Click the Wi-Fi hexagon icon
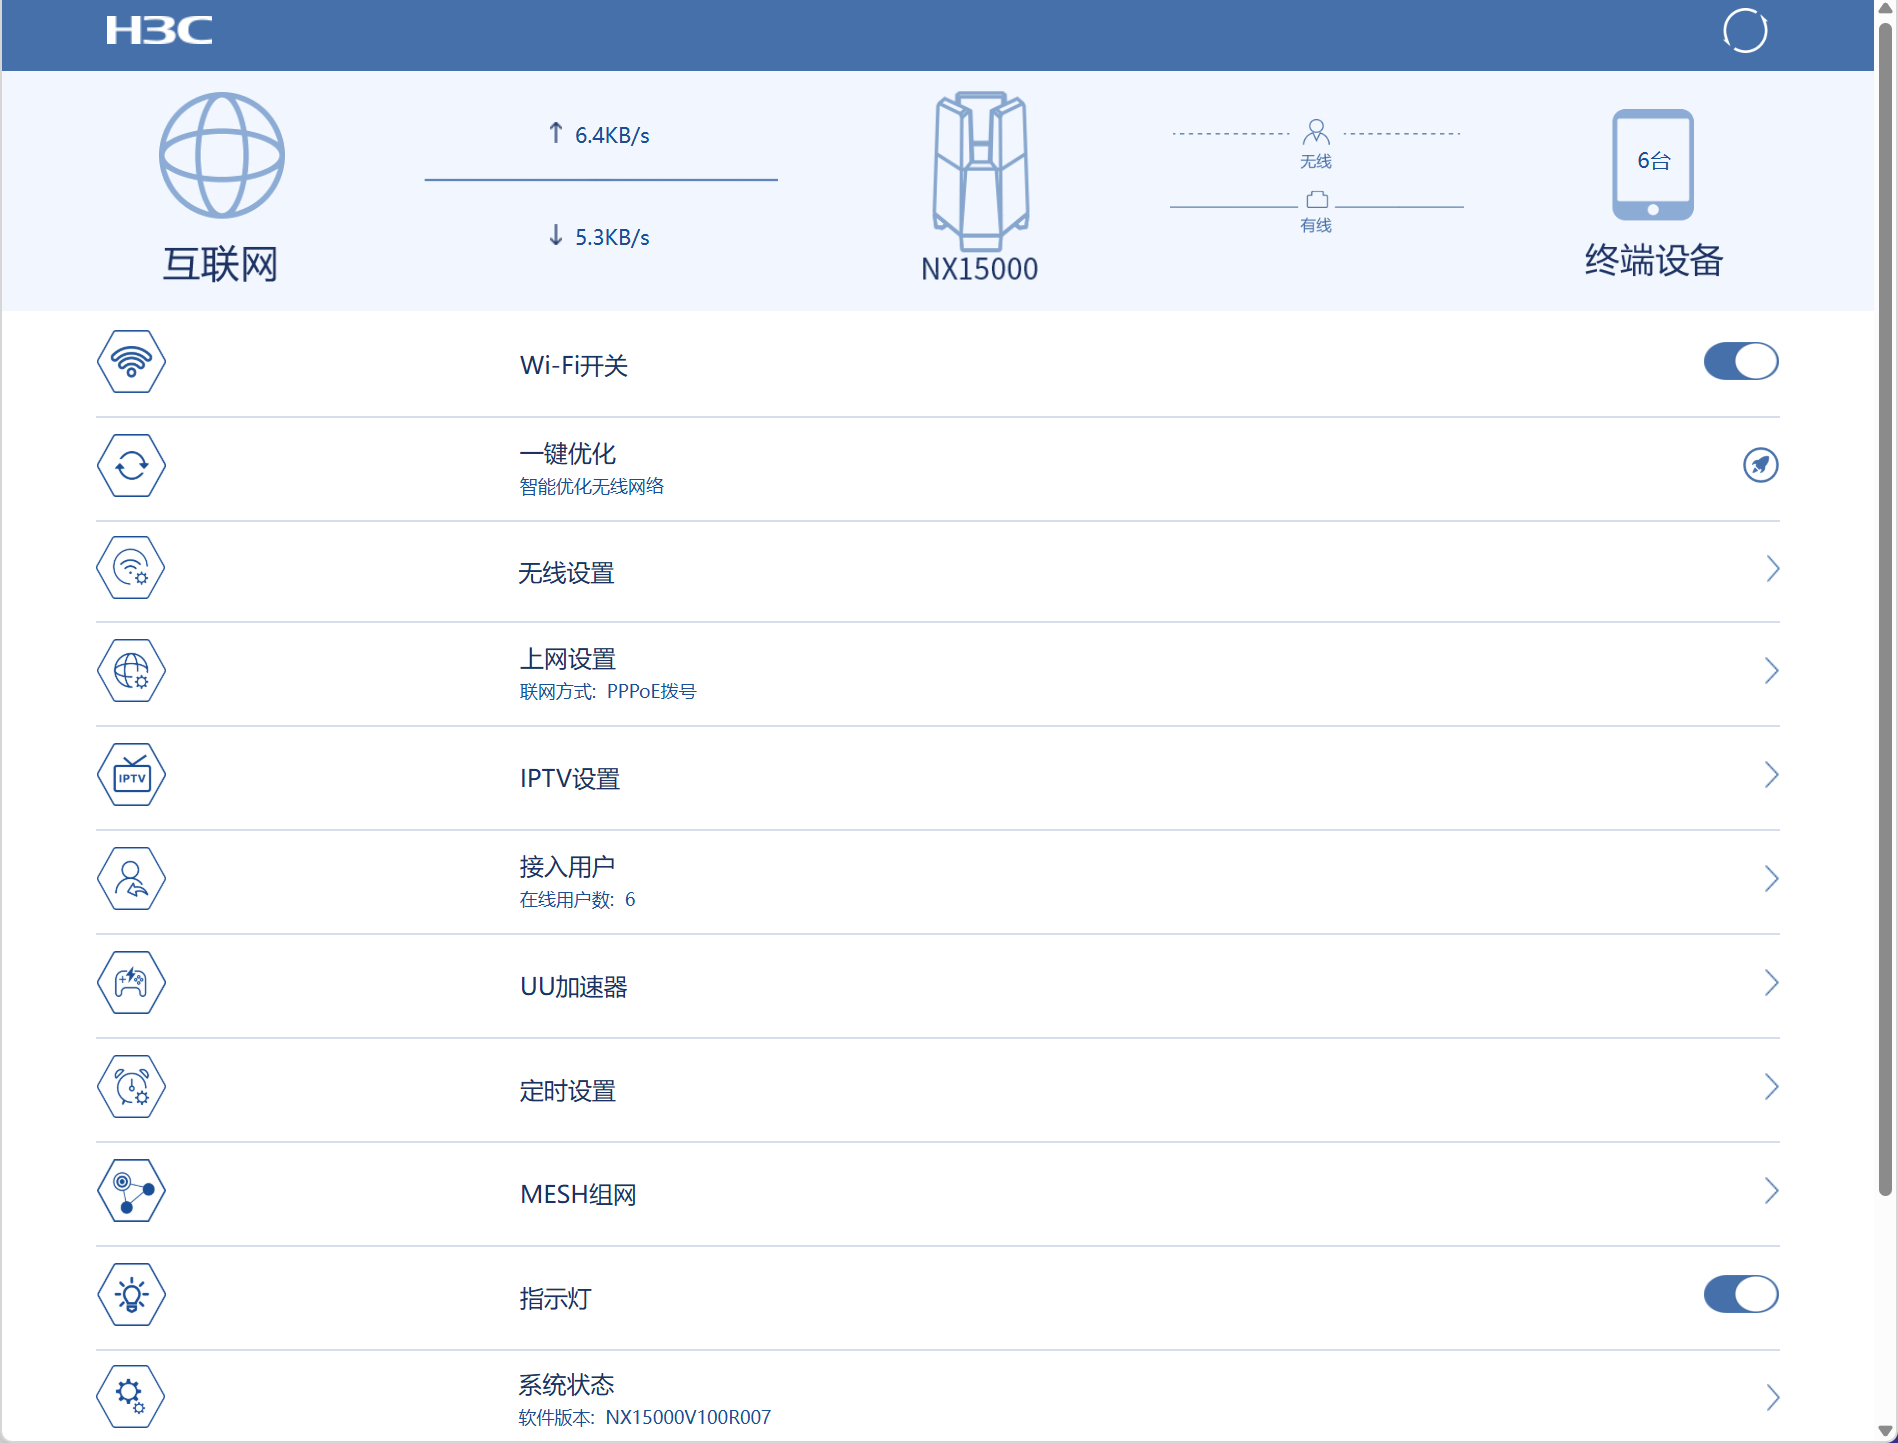 coord(131,361)
